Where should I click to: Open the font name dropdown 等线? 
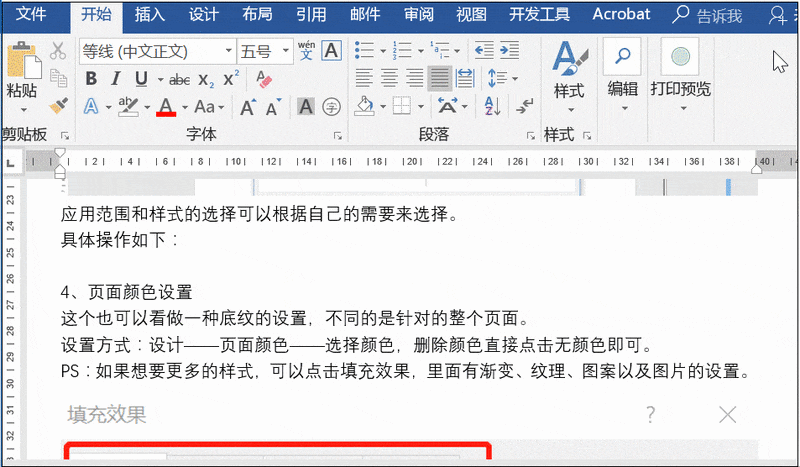228,51
